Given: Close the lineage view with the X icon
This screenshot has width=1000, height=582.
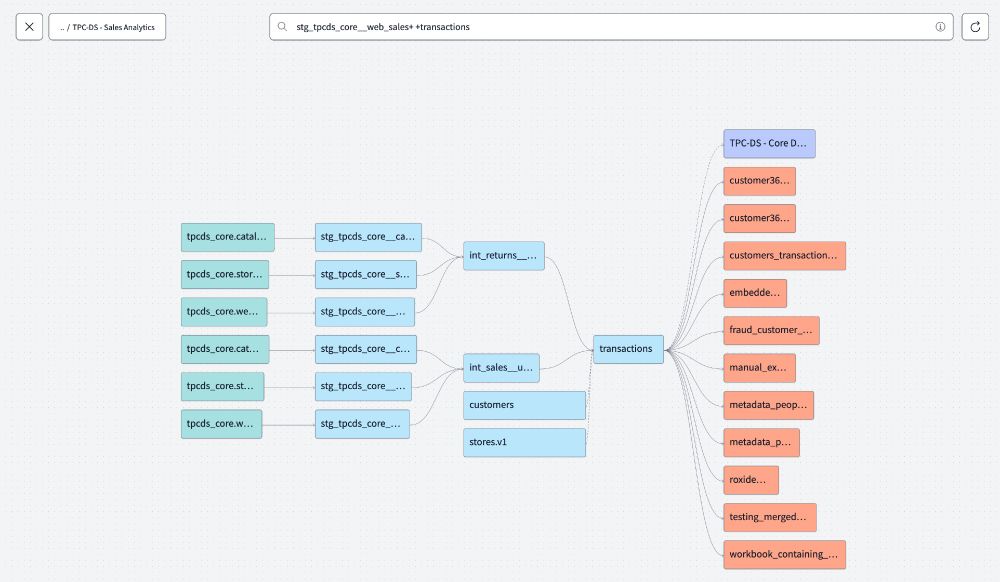Looking at the screenshot, I should click(28, 27).
